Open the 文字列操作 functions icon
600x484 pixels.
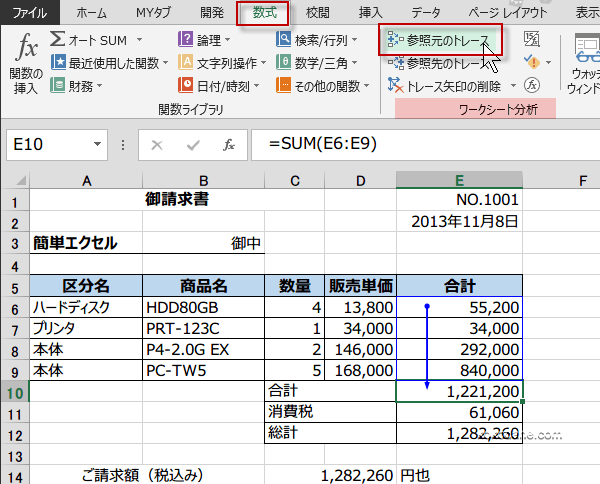point(186,62)
